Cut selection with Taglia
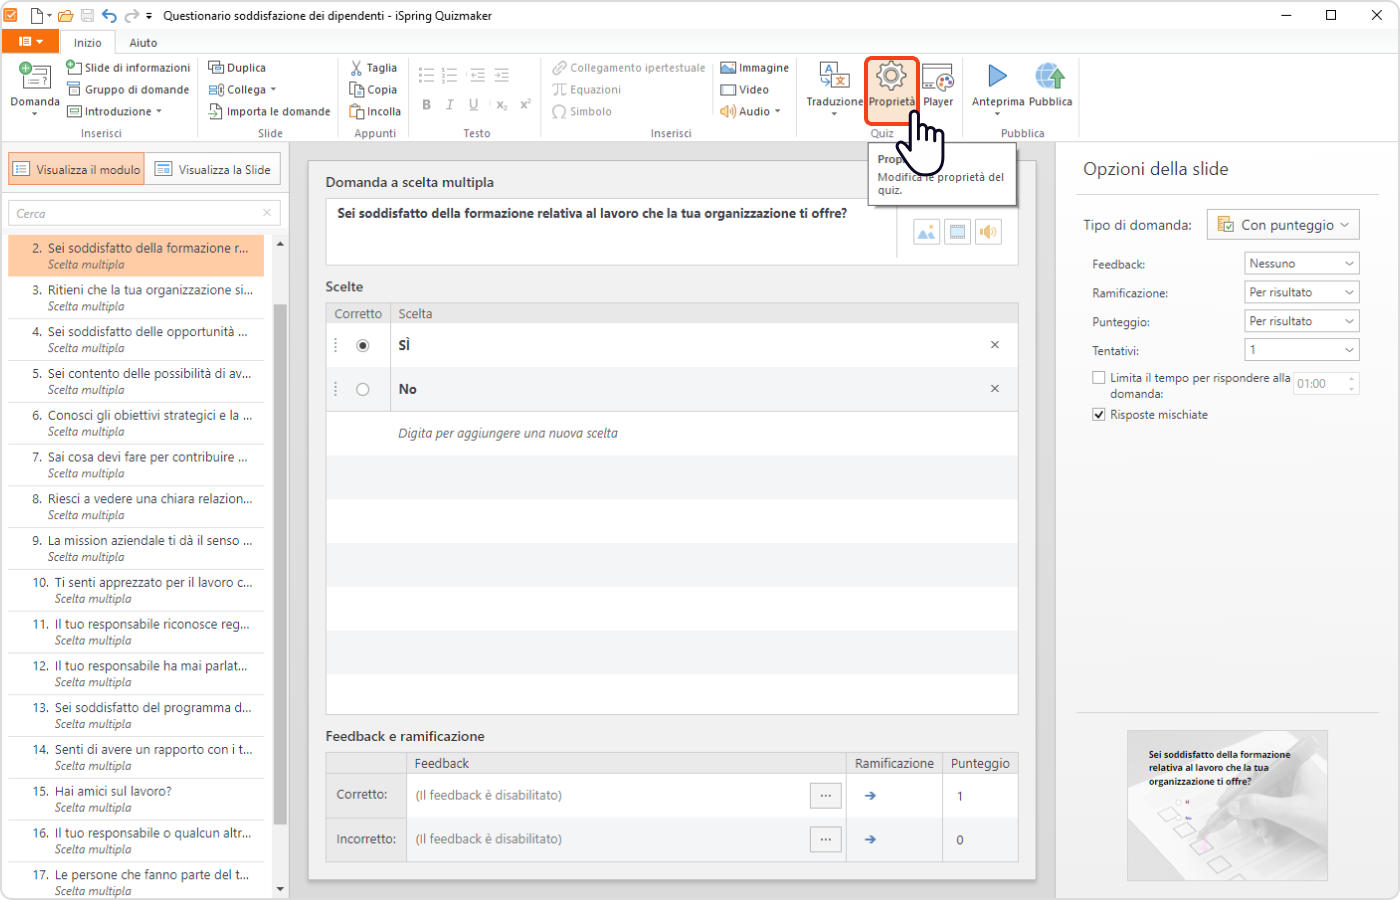 [374, 68]
